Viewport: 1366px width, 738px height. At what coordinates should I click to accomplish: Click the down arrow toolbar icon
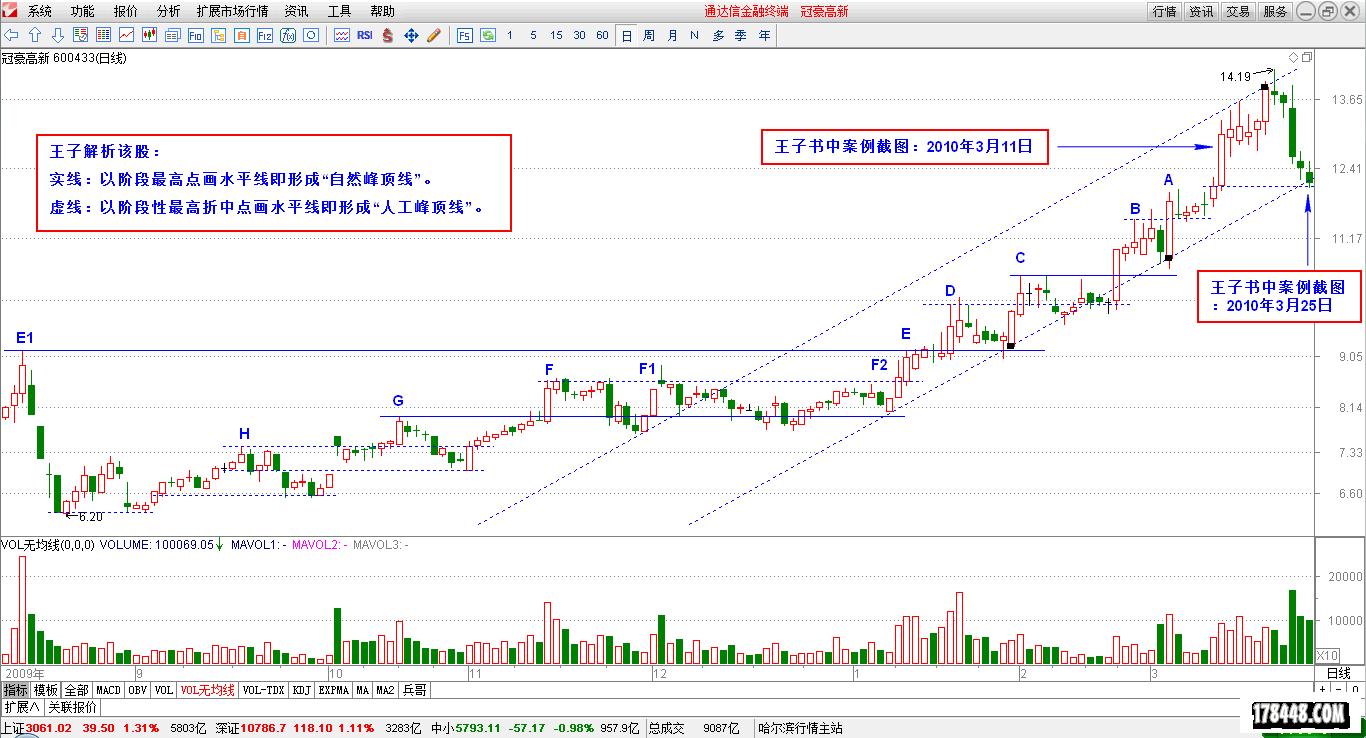pos(58,35)
